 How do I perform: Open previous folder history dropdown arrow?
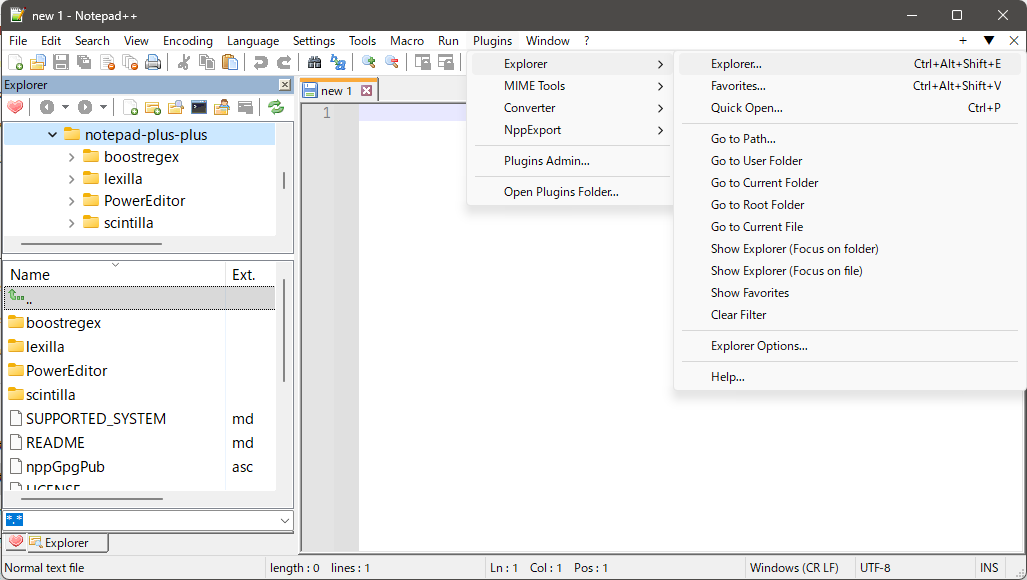point(65,107)
